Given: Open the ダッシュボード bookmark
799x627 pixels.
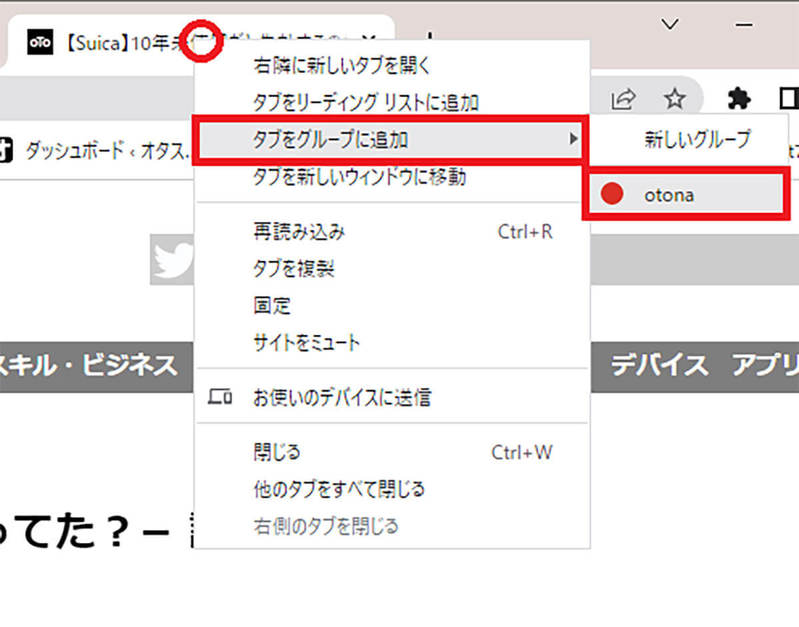Looking at the screenshot, I should pyautogui.click(x=107, y=150).
